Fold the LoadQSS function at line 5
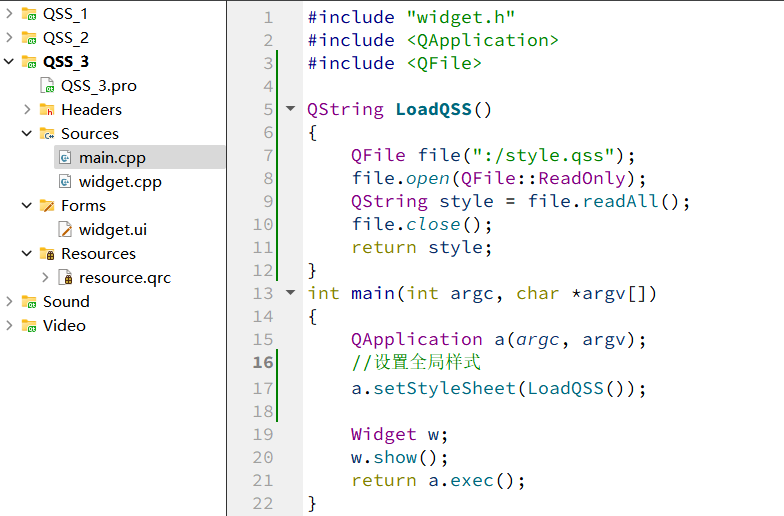The image size is (784, 516). click(290, 108)
